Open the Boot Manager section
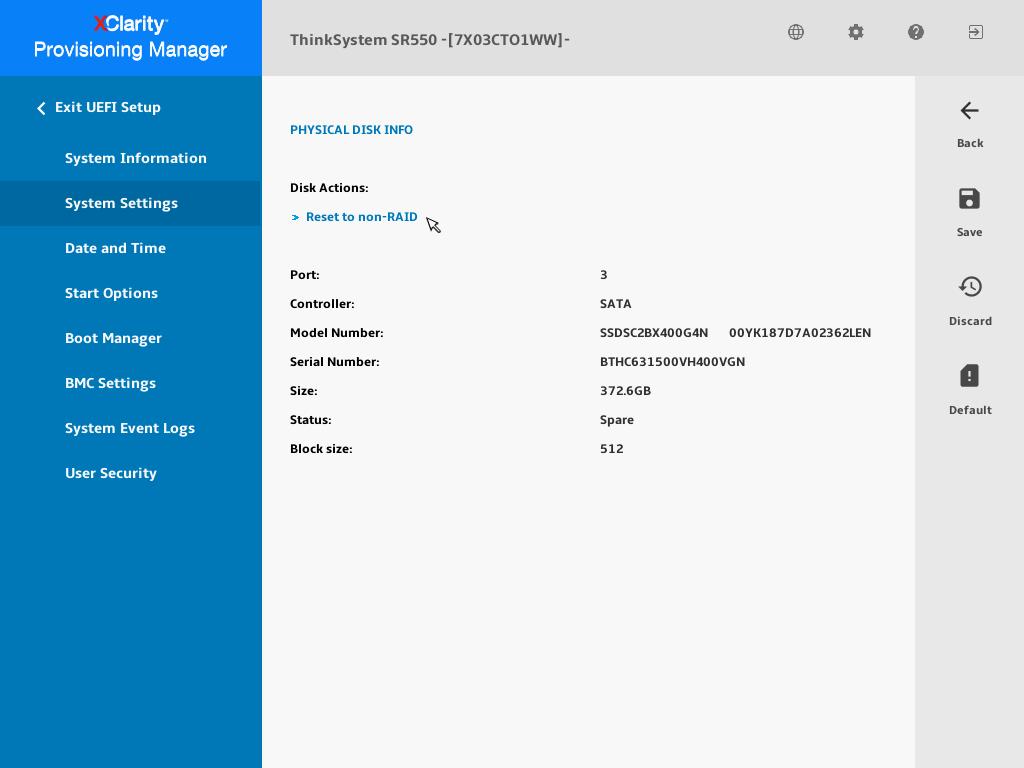This screenshot has height=768, width=1024. point(113,338)
